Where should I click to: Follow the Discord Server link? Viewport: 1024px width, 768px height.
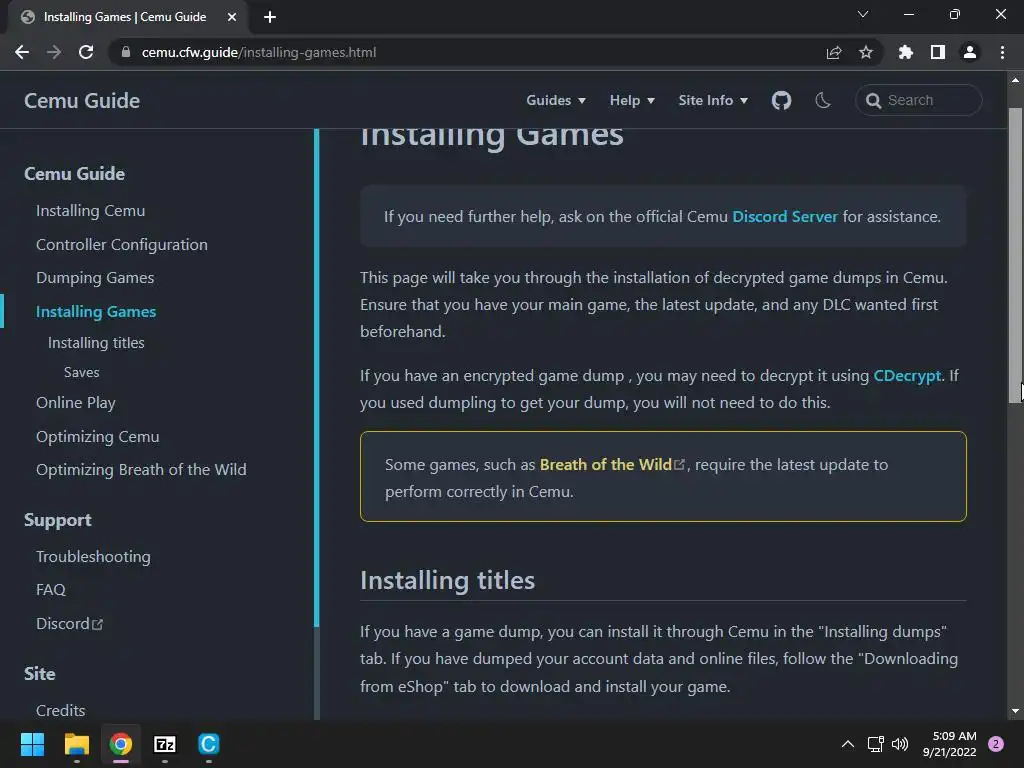(784, 217)
